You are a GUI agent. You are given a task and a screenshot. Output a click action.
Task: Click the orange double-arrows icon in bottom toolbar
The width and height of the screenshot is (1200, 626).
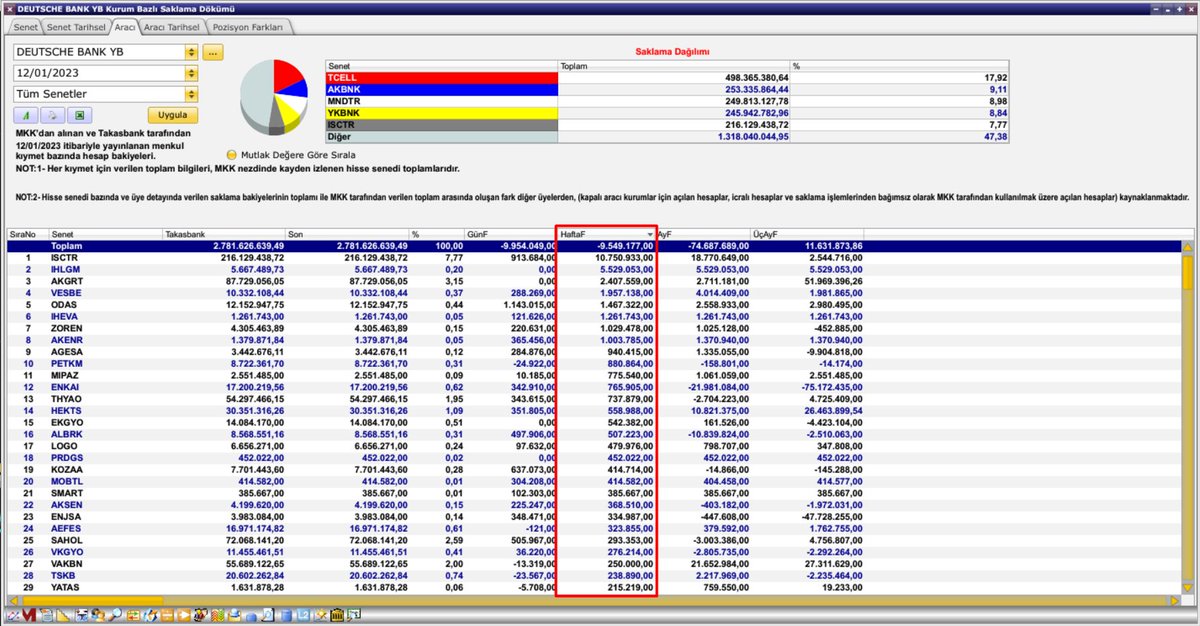(133, 615)
